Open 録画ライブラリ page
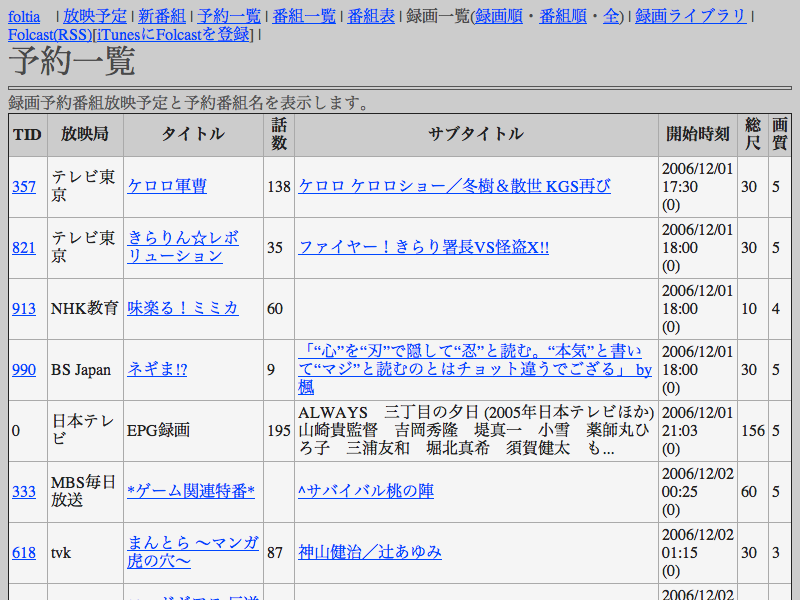 click(691, 16)
